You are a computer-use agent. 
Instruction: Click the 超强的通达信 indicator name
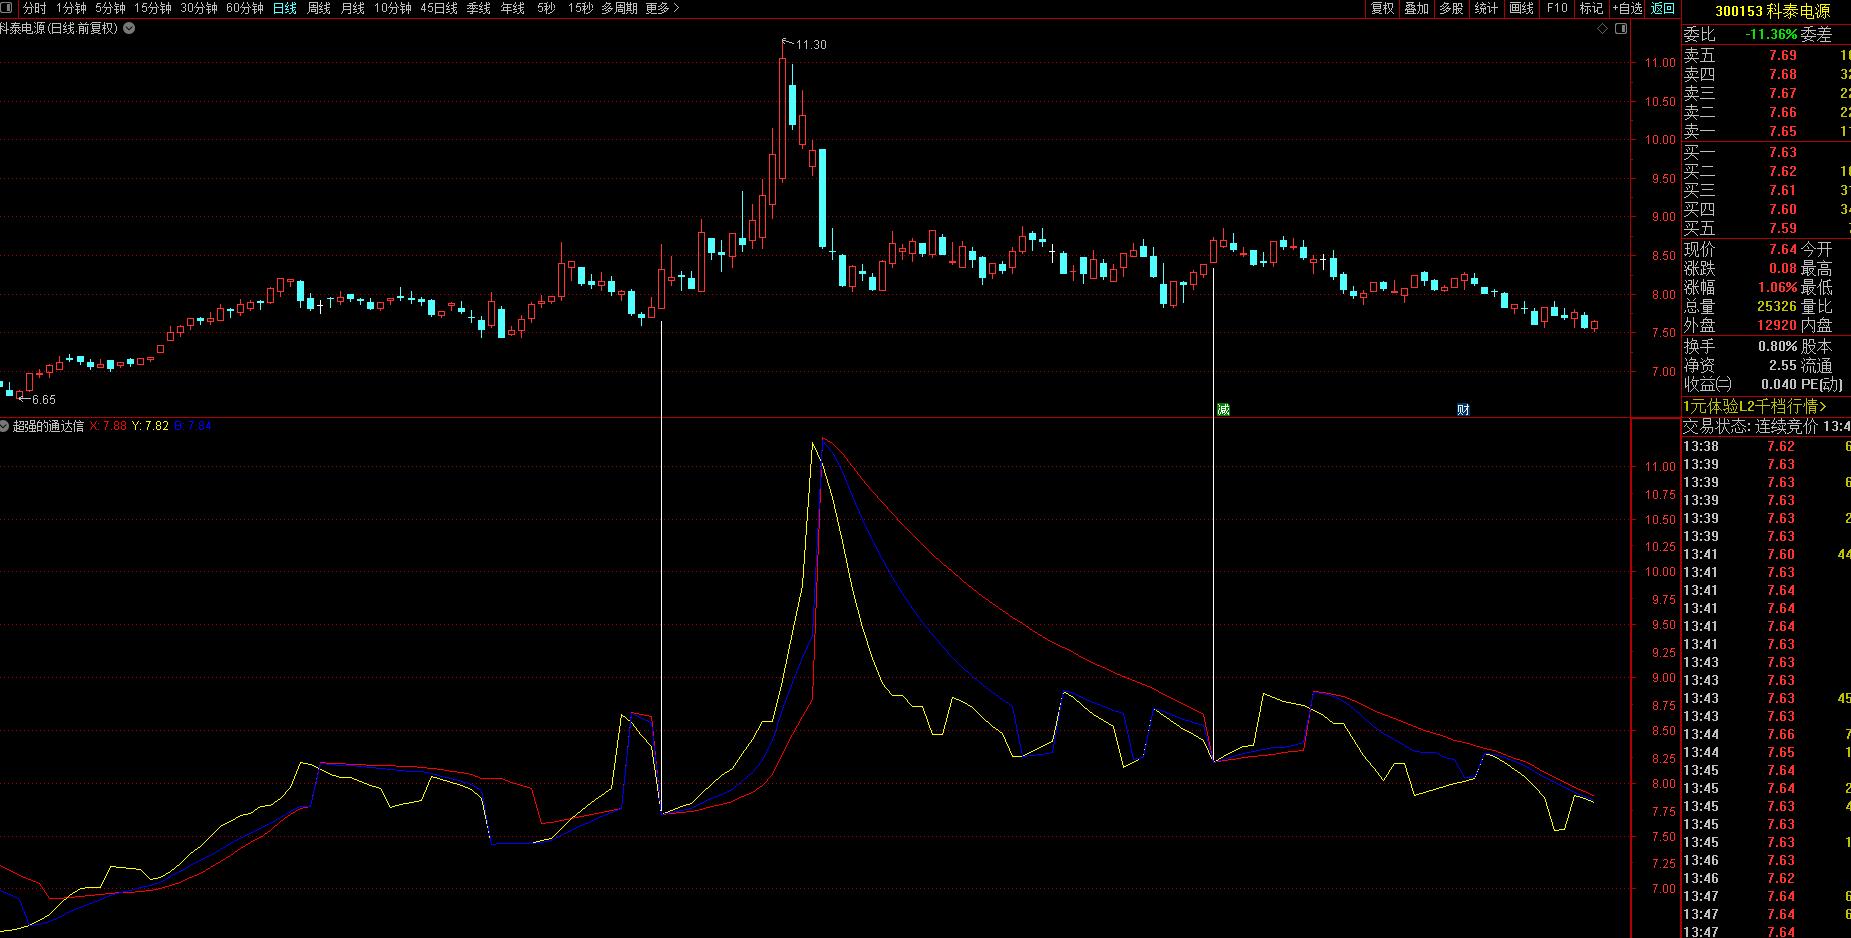click(48, 426)
